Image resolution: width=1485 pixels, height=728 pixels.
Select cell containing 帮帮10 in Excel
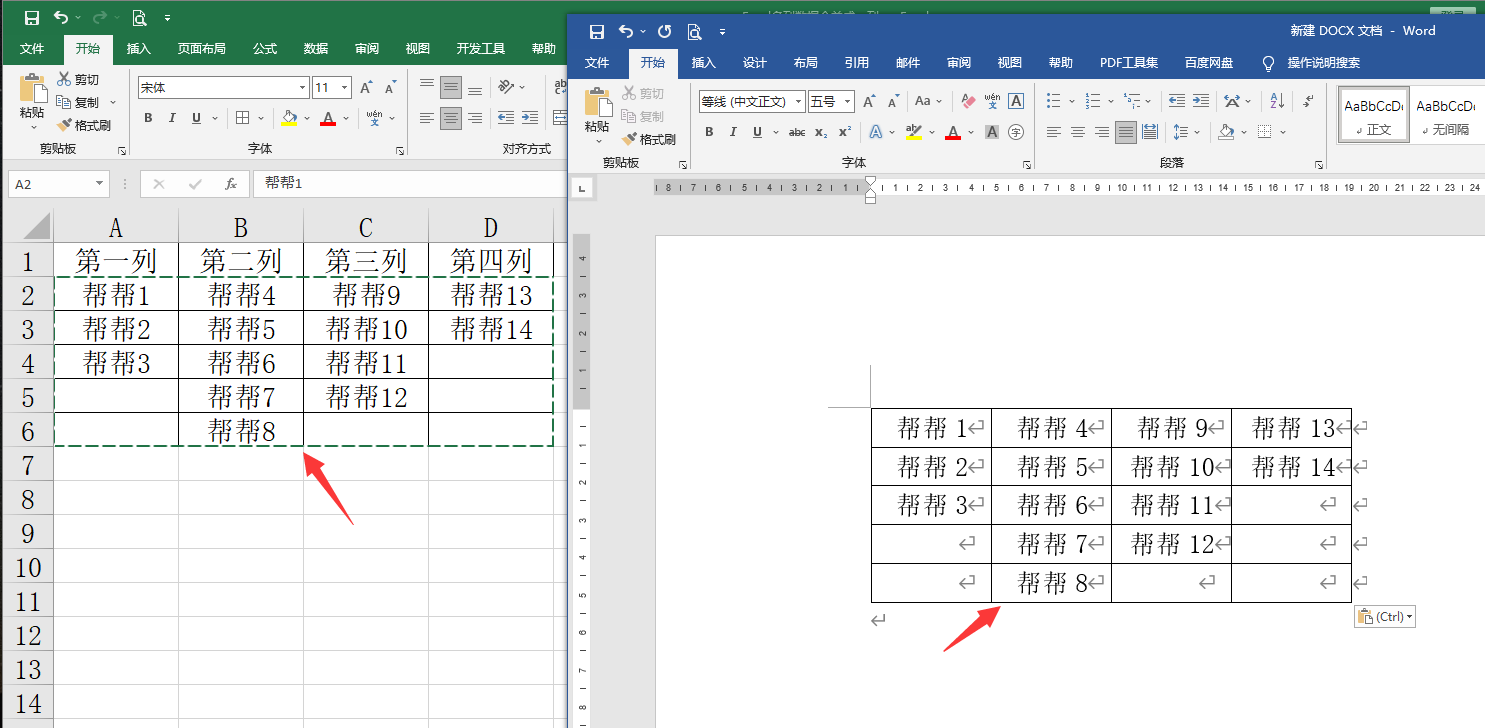[366, 328]
